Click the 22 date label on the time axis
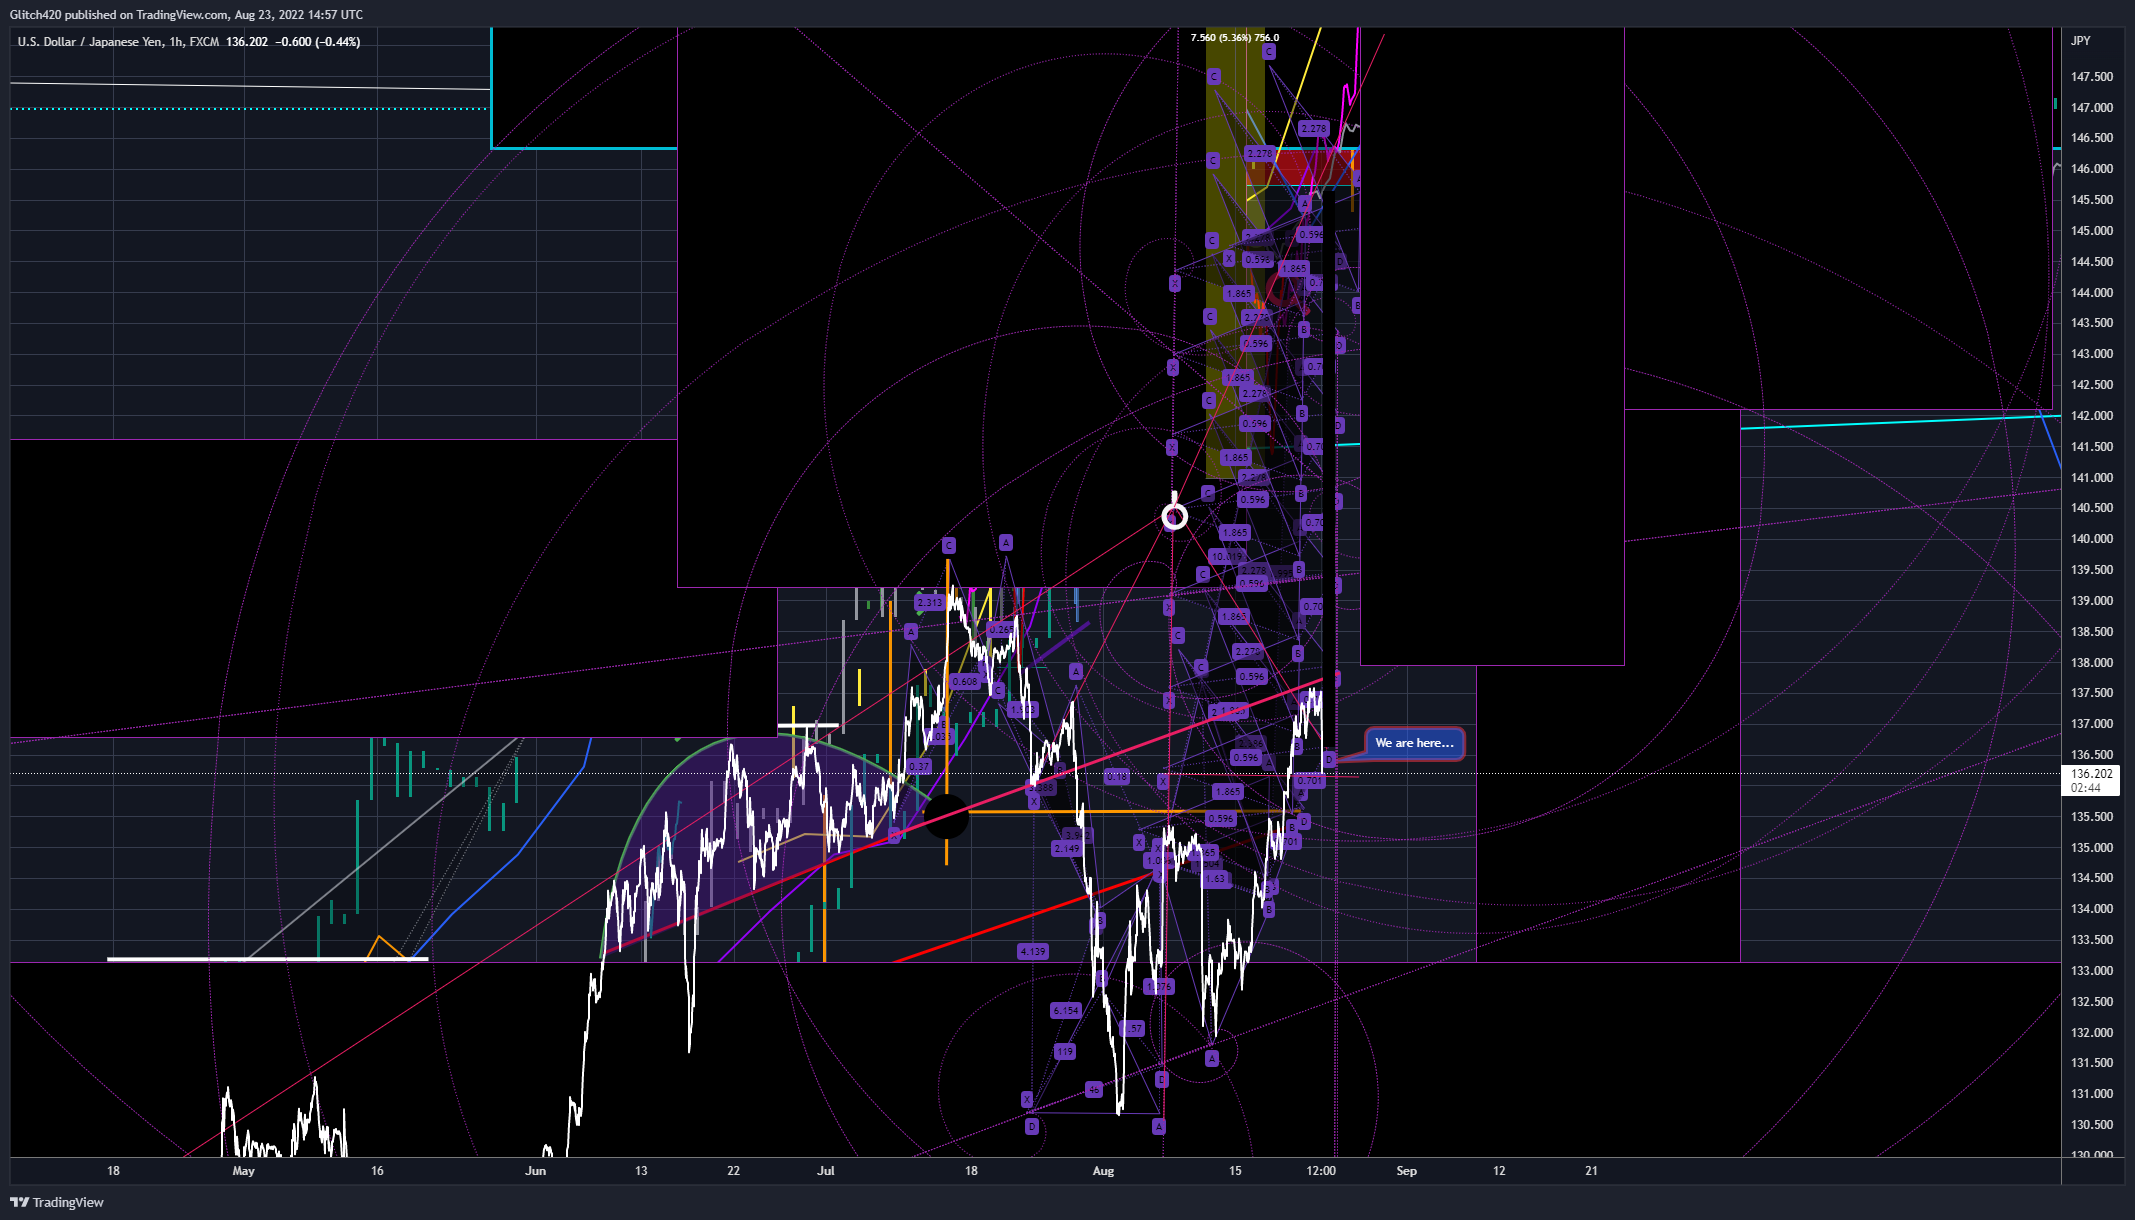 point(733,1171)
